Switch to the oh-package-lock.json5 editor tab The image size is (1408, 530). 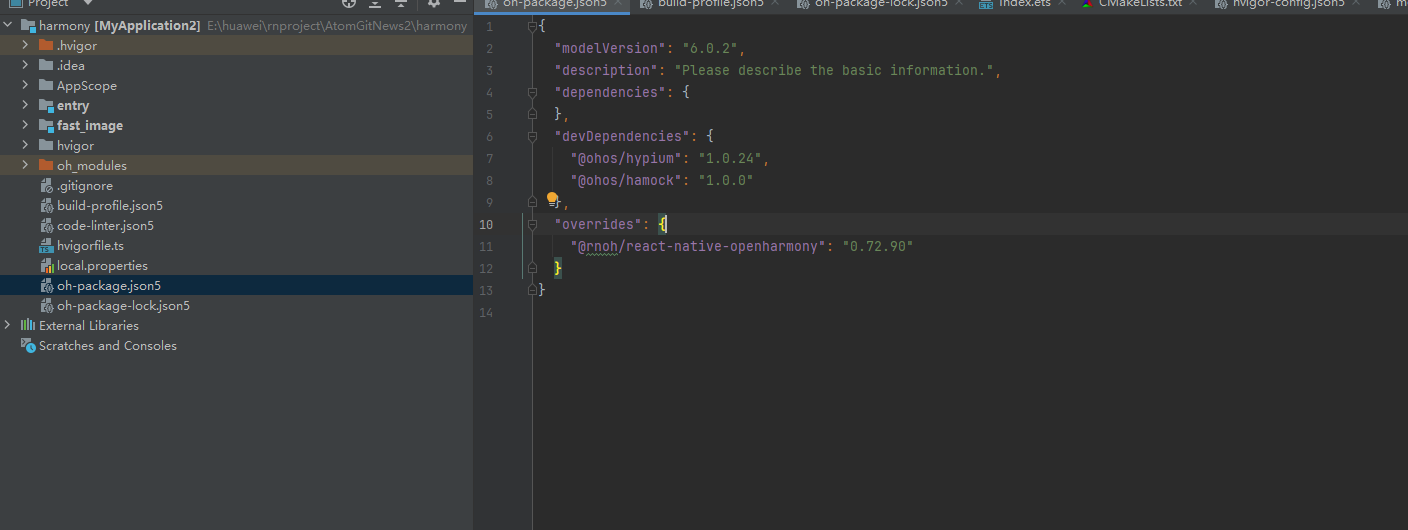coord(880,5)
